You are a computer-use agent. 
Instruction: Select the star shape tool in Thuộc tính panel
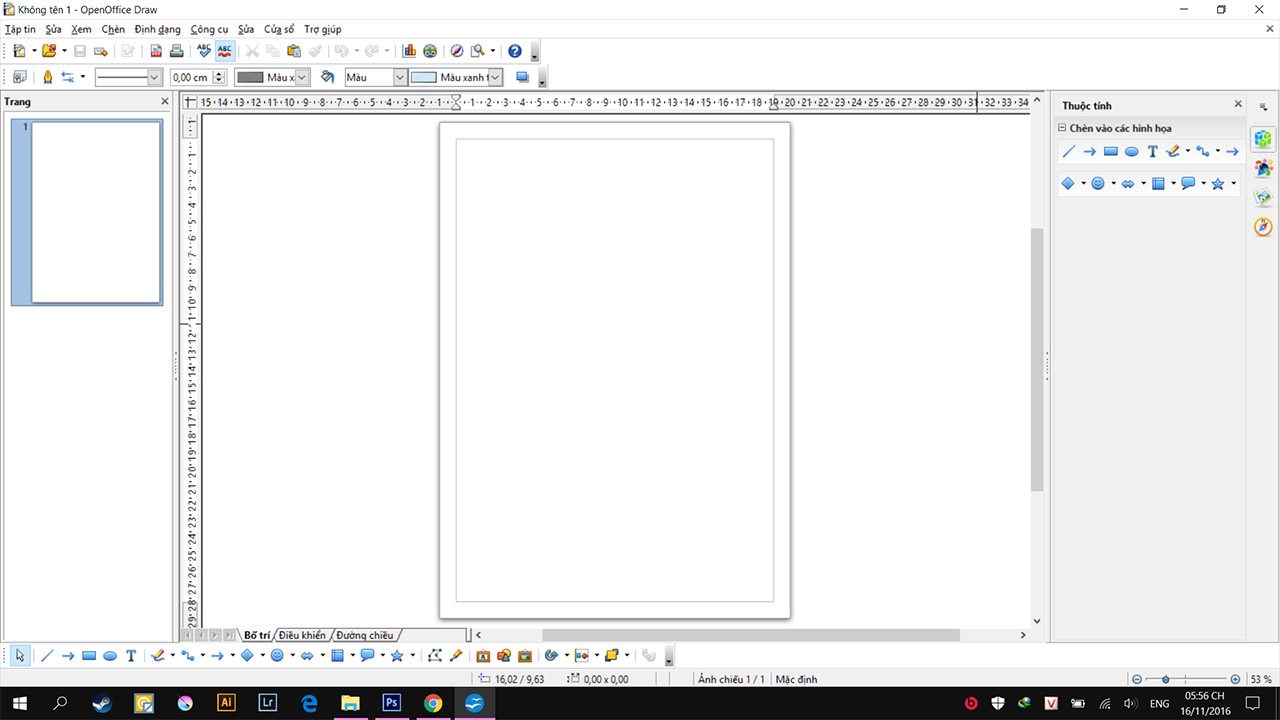point(1218,183)
